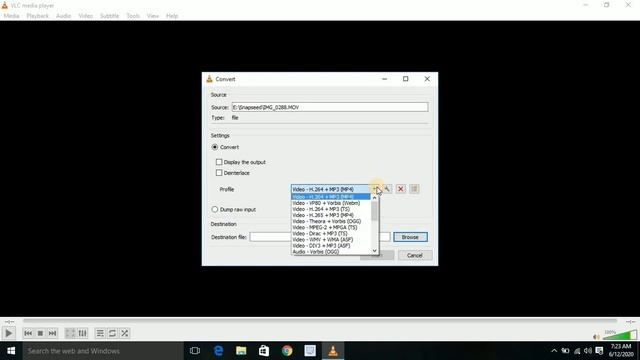
Task: Toggle fullscreen video mode
Action: [70, 333]
